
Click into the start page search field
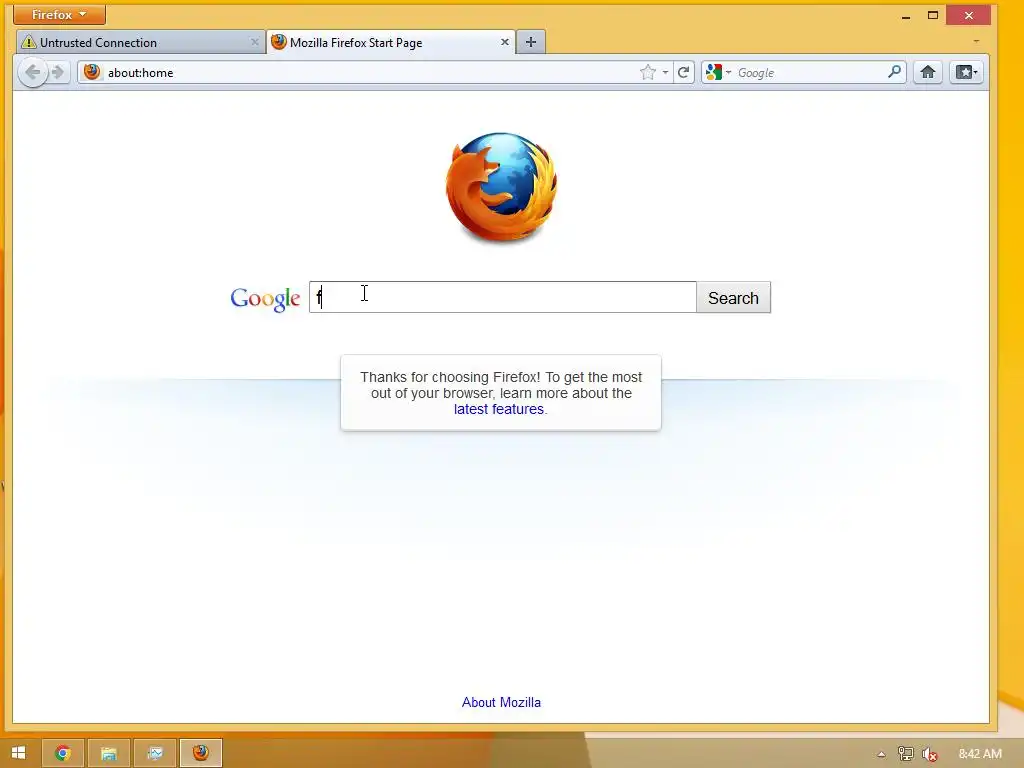503,297
